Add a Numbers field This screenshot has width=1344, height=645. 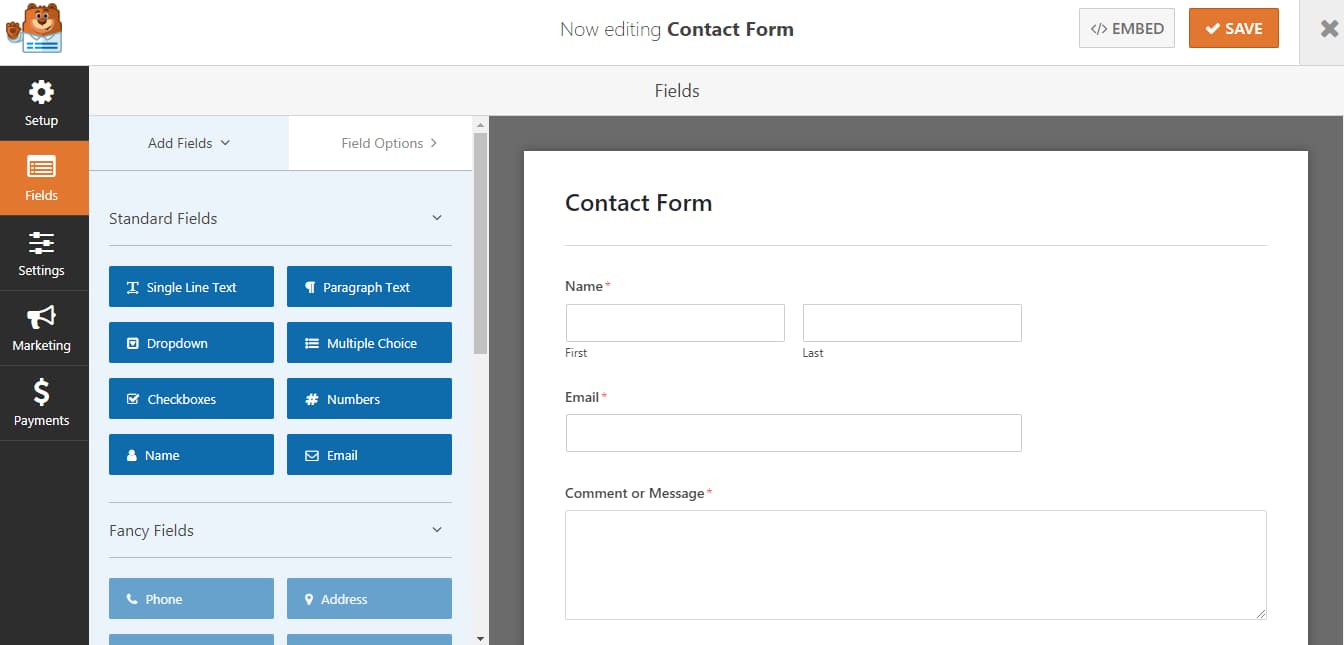click(369, 399)
